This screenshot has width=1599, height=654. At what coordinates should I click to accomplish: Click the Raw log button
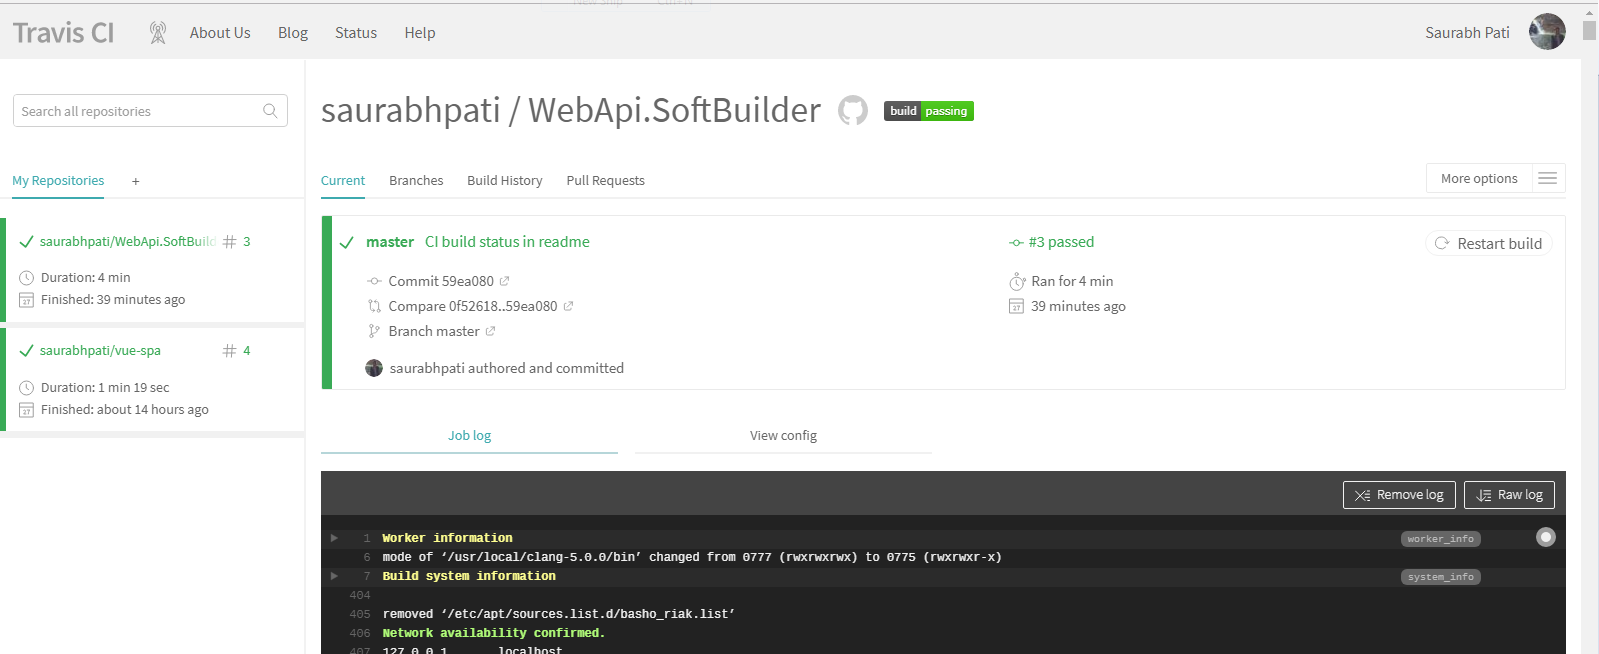(1509, 495)
